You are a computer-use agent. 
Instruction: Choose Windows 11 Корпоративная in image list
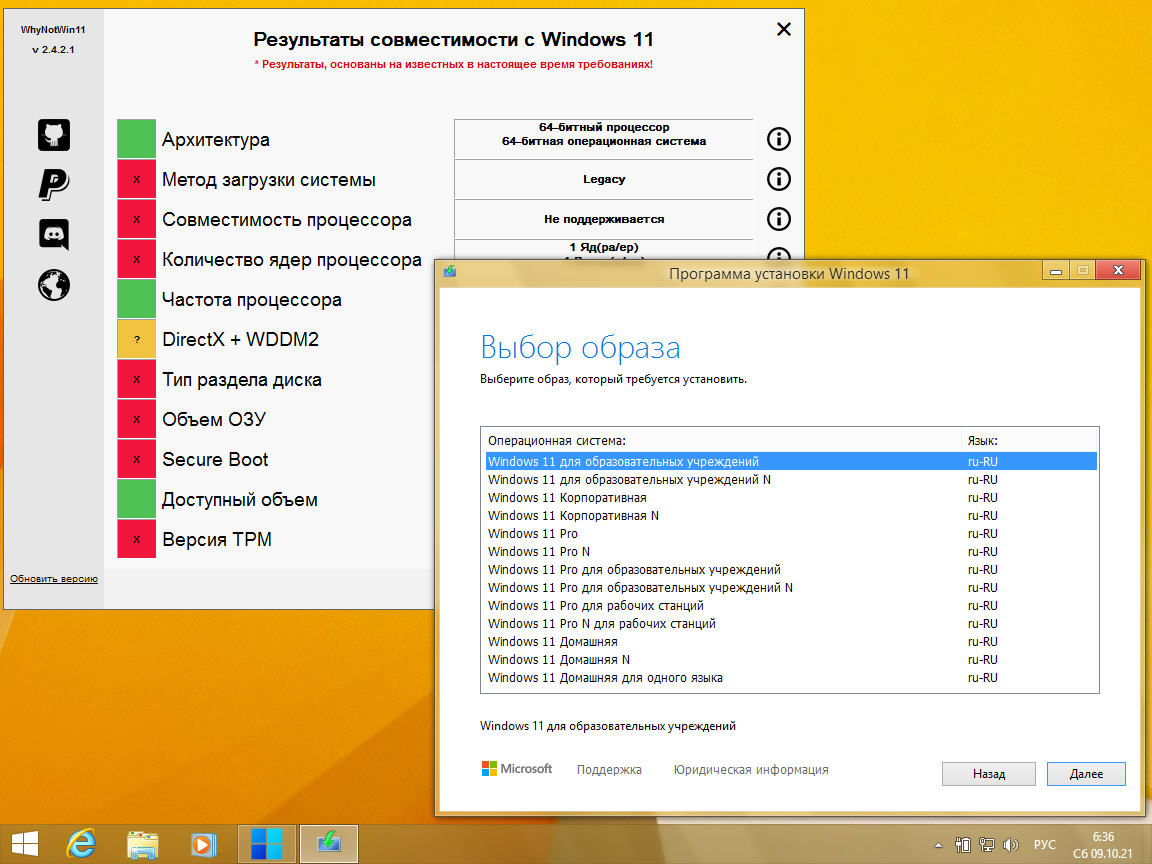pos(567,497)
